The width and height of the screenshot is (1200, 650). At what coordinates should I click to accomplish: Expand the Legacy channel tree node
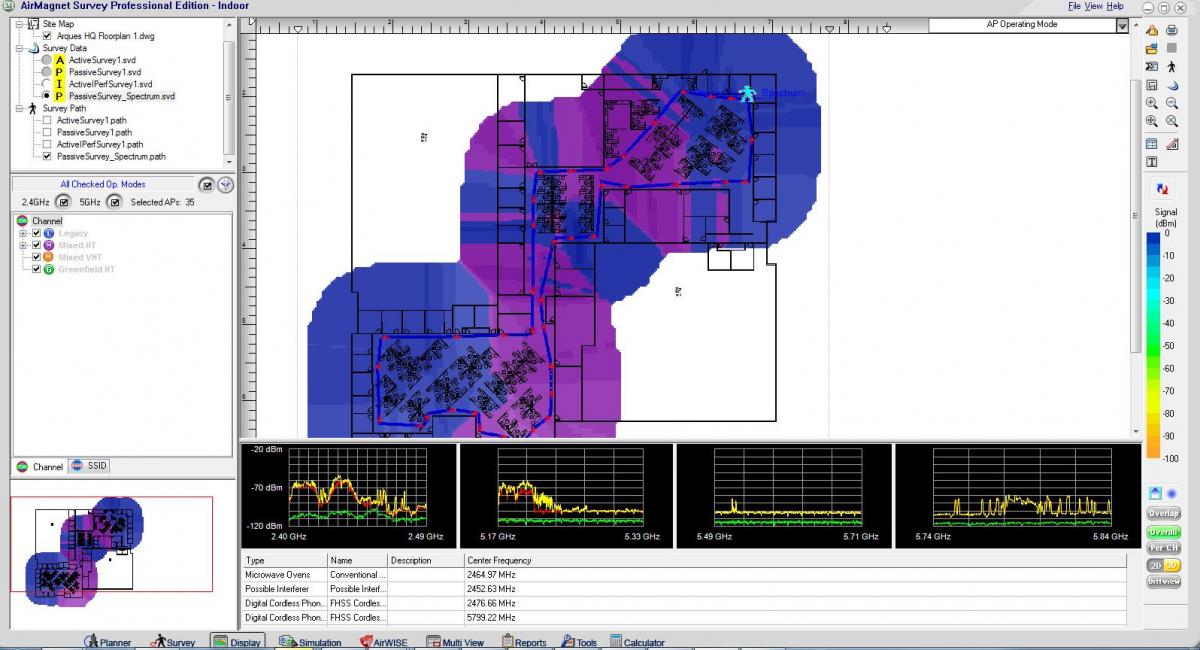23,233
